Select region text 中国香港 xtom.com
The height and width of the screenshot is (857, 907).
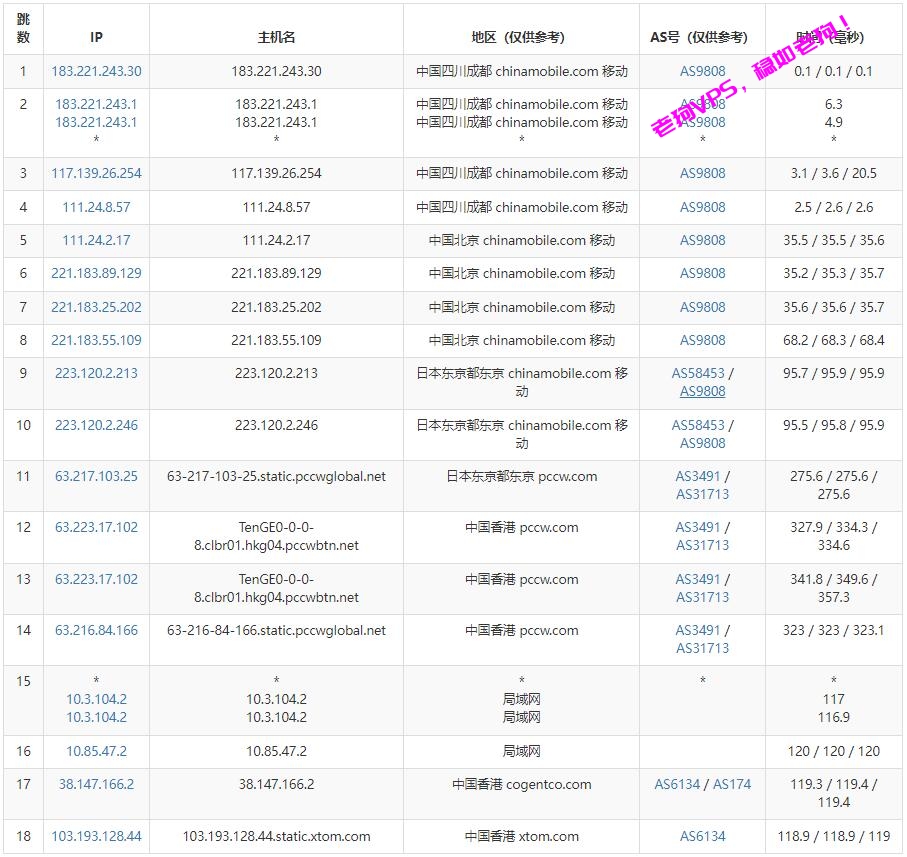point(521,836)
